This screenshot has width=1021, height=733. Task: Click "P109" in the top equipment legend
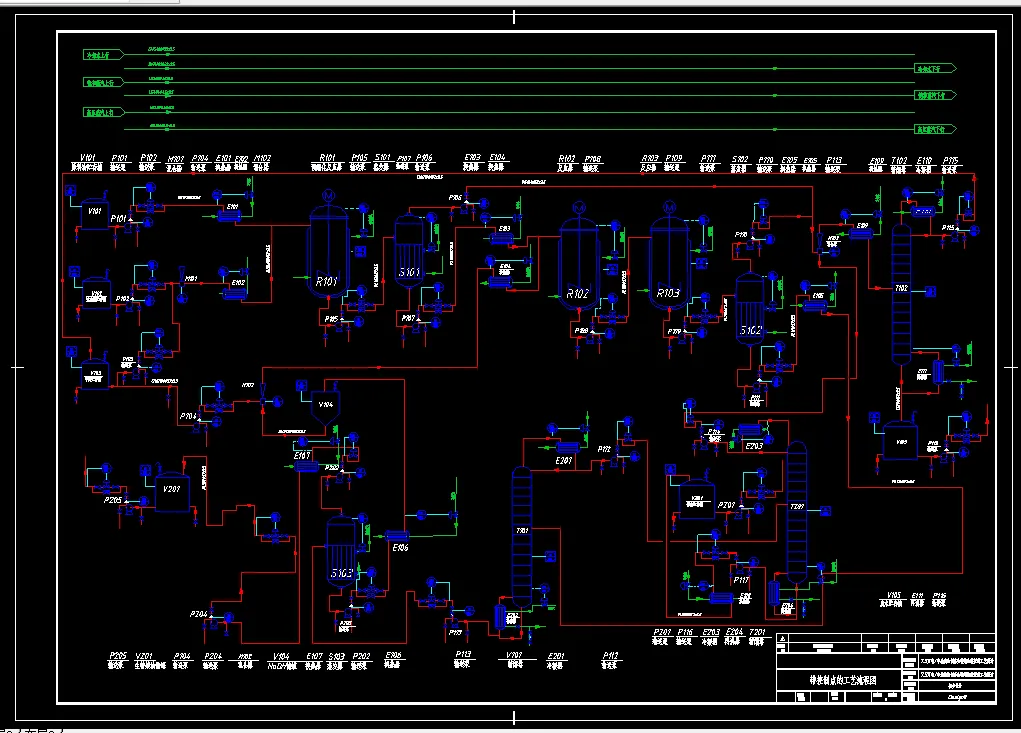click(x=674, y=158)
